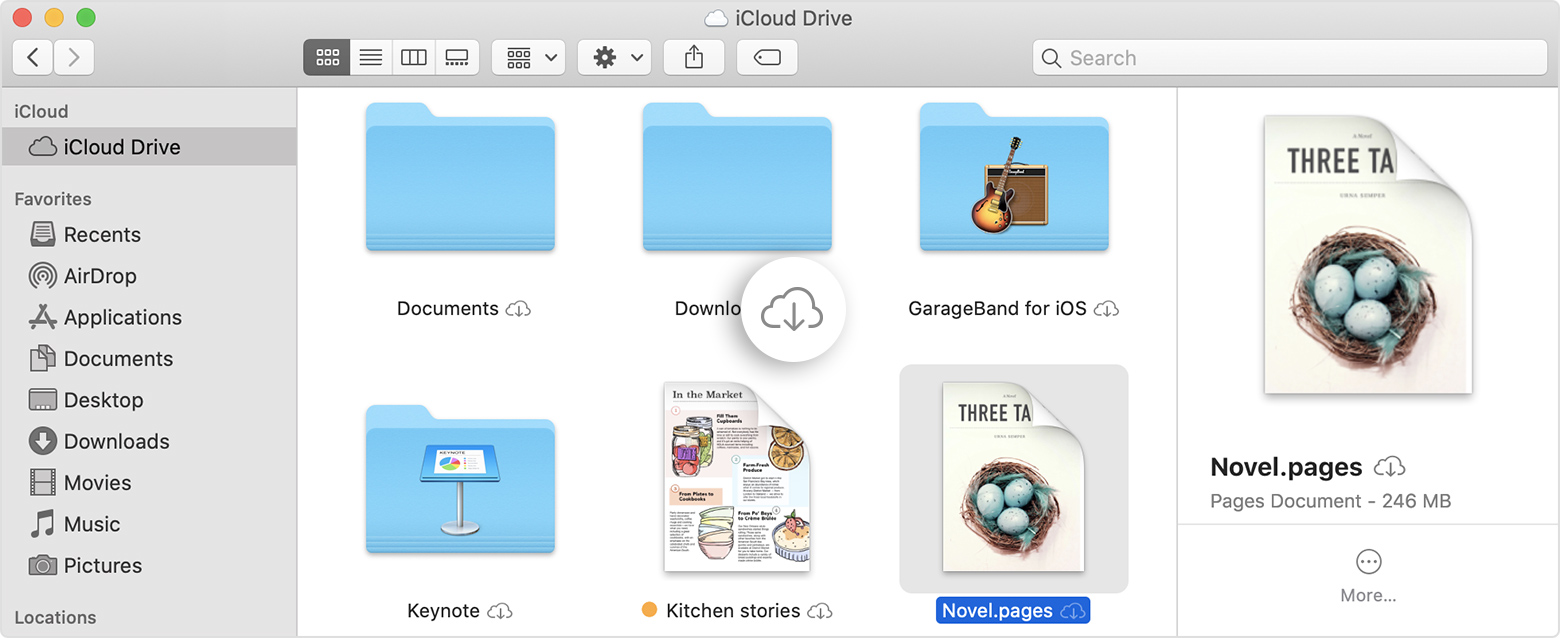Select iCloud Drive in the sidebar
This screenshot has height=638, width=1560.
121,147
